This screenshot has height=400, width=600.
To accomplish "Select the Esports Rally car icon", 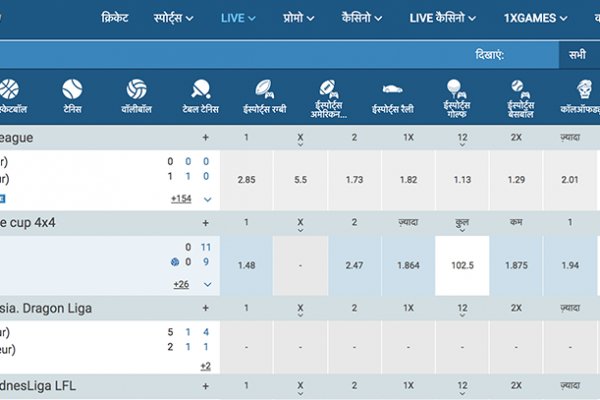I will (x=392, y=88).
